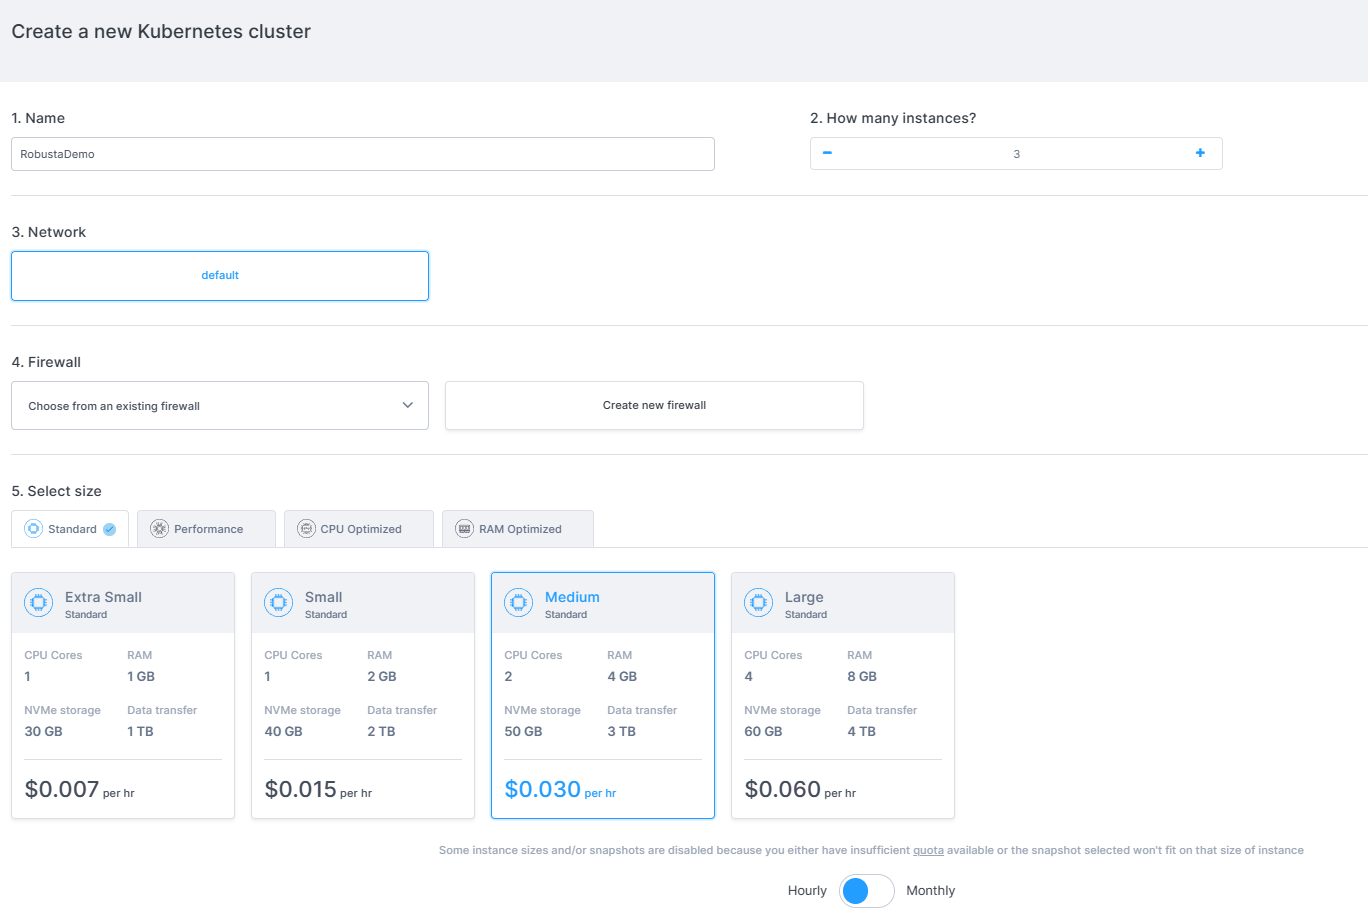The width and height of the screenshot is (1368, 922).
Task: Click the Performance tab gear icon
Action: (160, 529)
